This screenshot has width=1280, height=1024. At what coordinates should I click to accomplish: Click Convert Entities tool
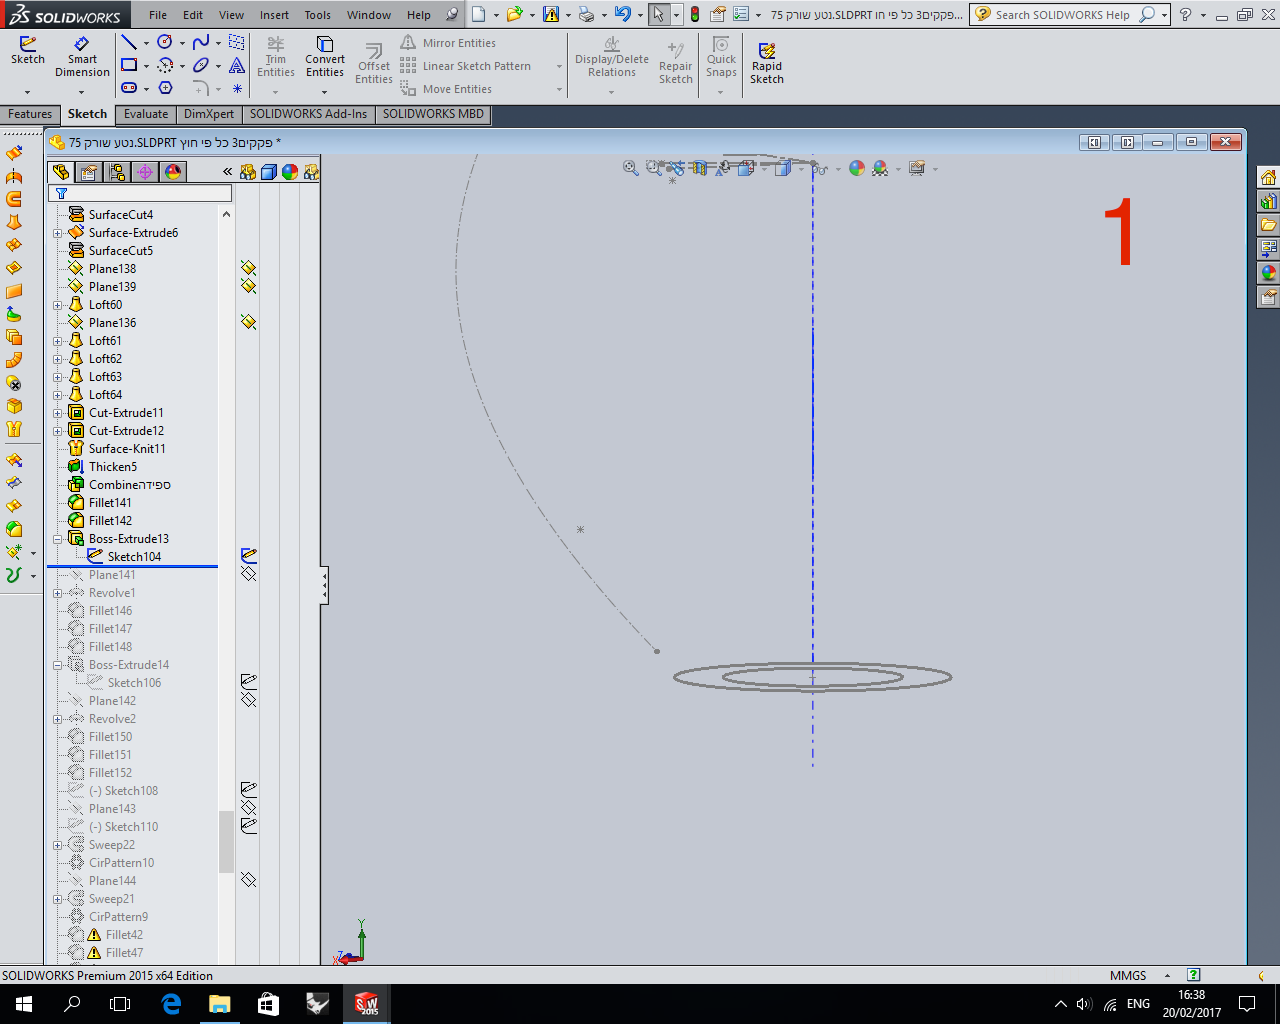(325, 58)
